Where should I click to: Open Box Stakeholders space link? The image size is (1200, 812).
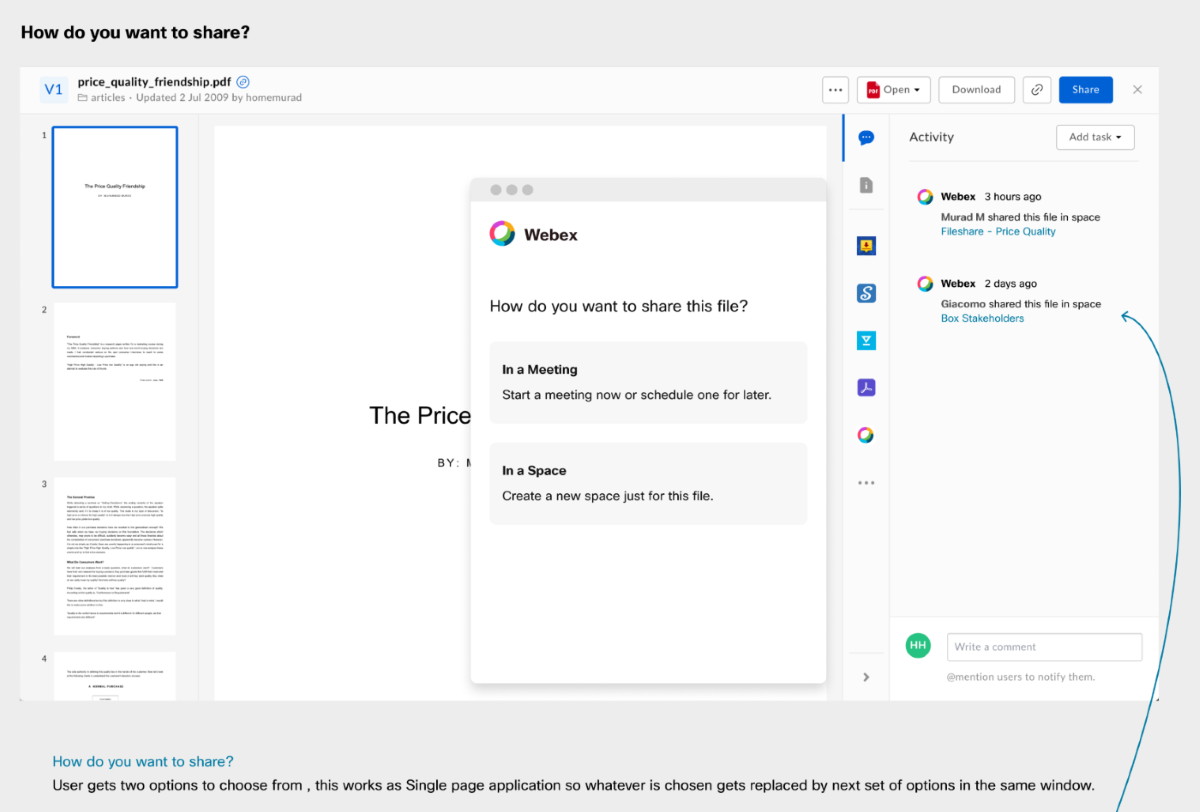click(x=982, y=318)
